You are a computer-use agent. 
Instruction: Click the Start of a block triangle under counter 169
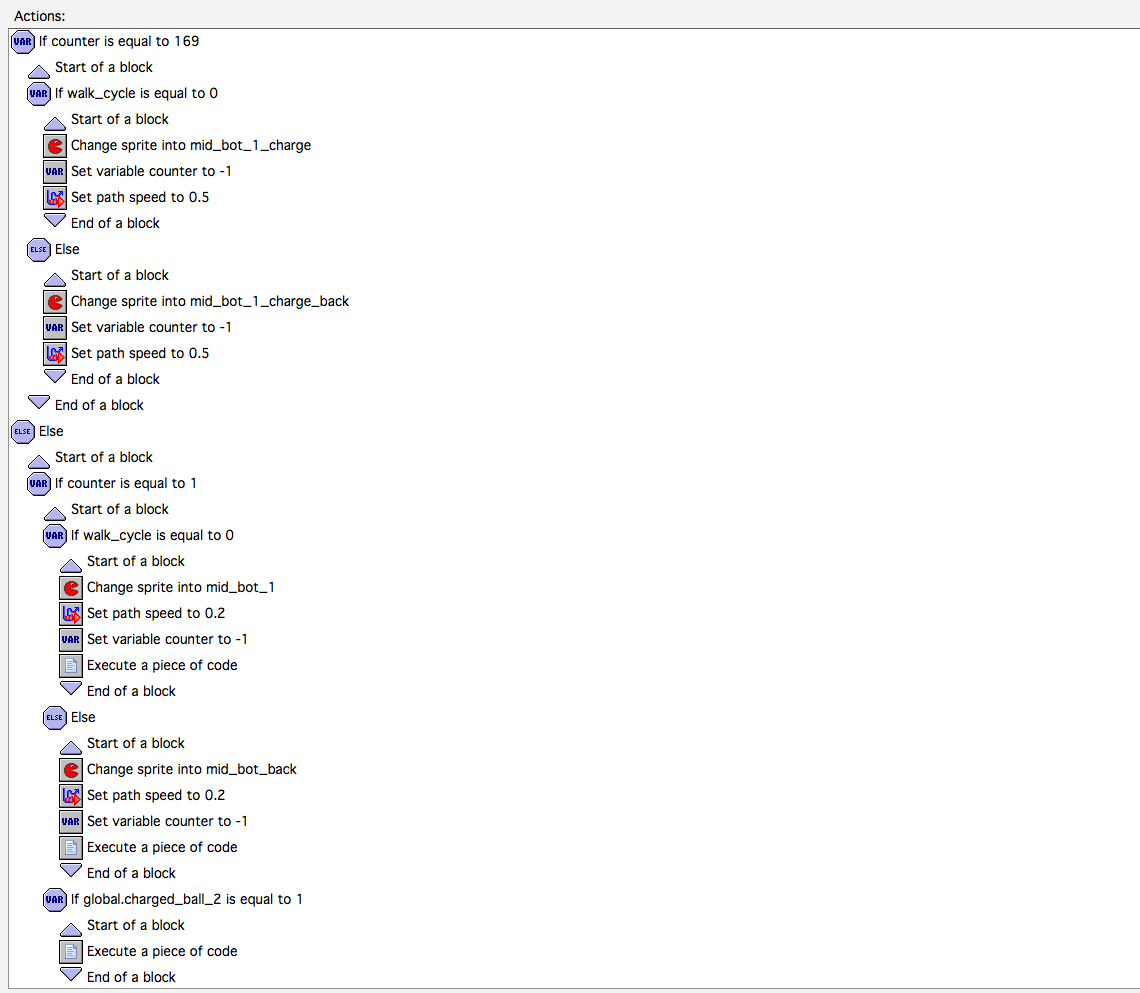[x=39, y=71]
